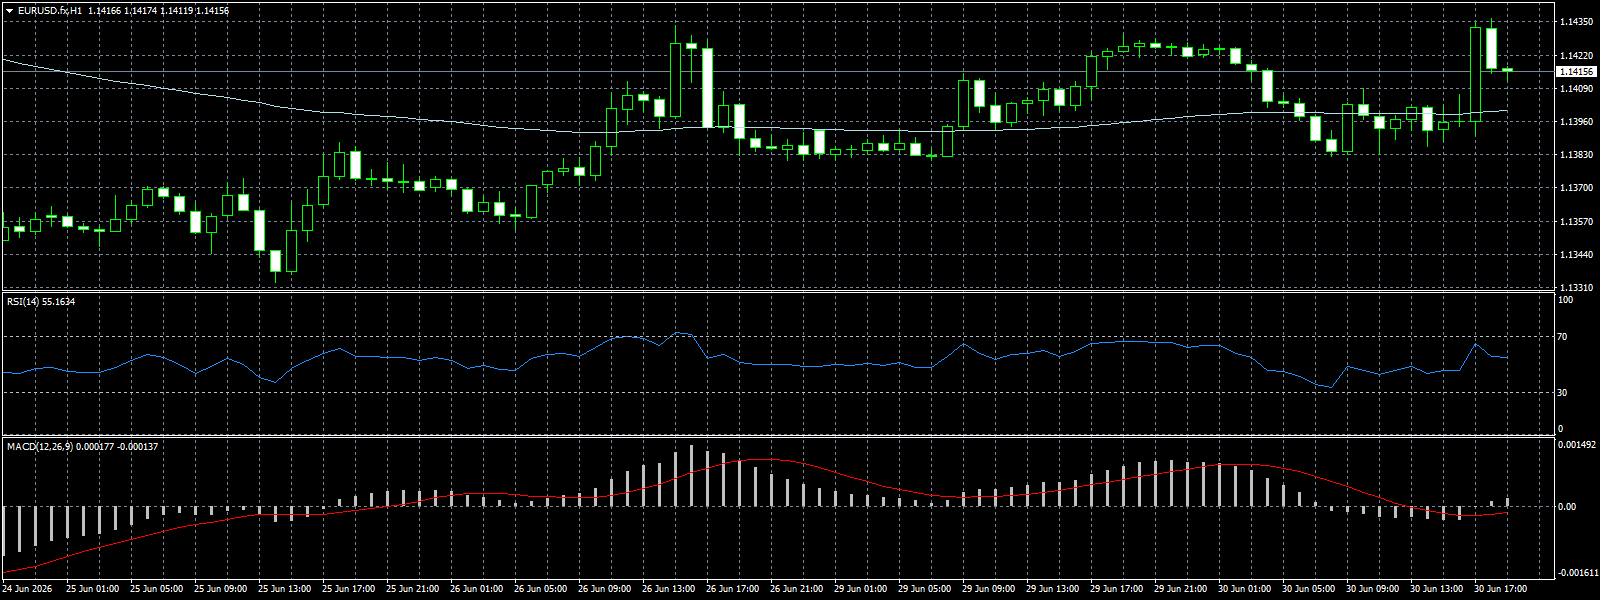Click the 29 Jun 05:00 time label
The image size is (1600, 600).
[924, 589]
